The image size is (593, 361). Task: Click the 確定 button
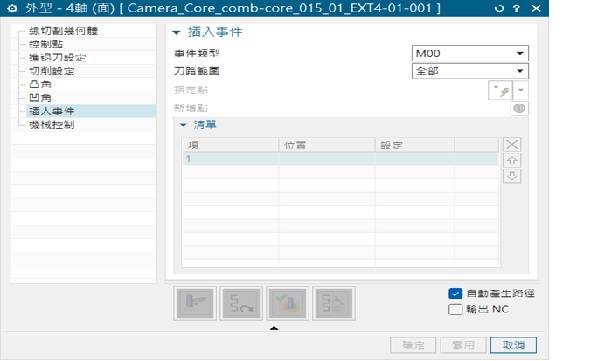click(x=413, y=345)
